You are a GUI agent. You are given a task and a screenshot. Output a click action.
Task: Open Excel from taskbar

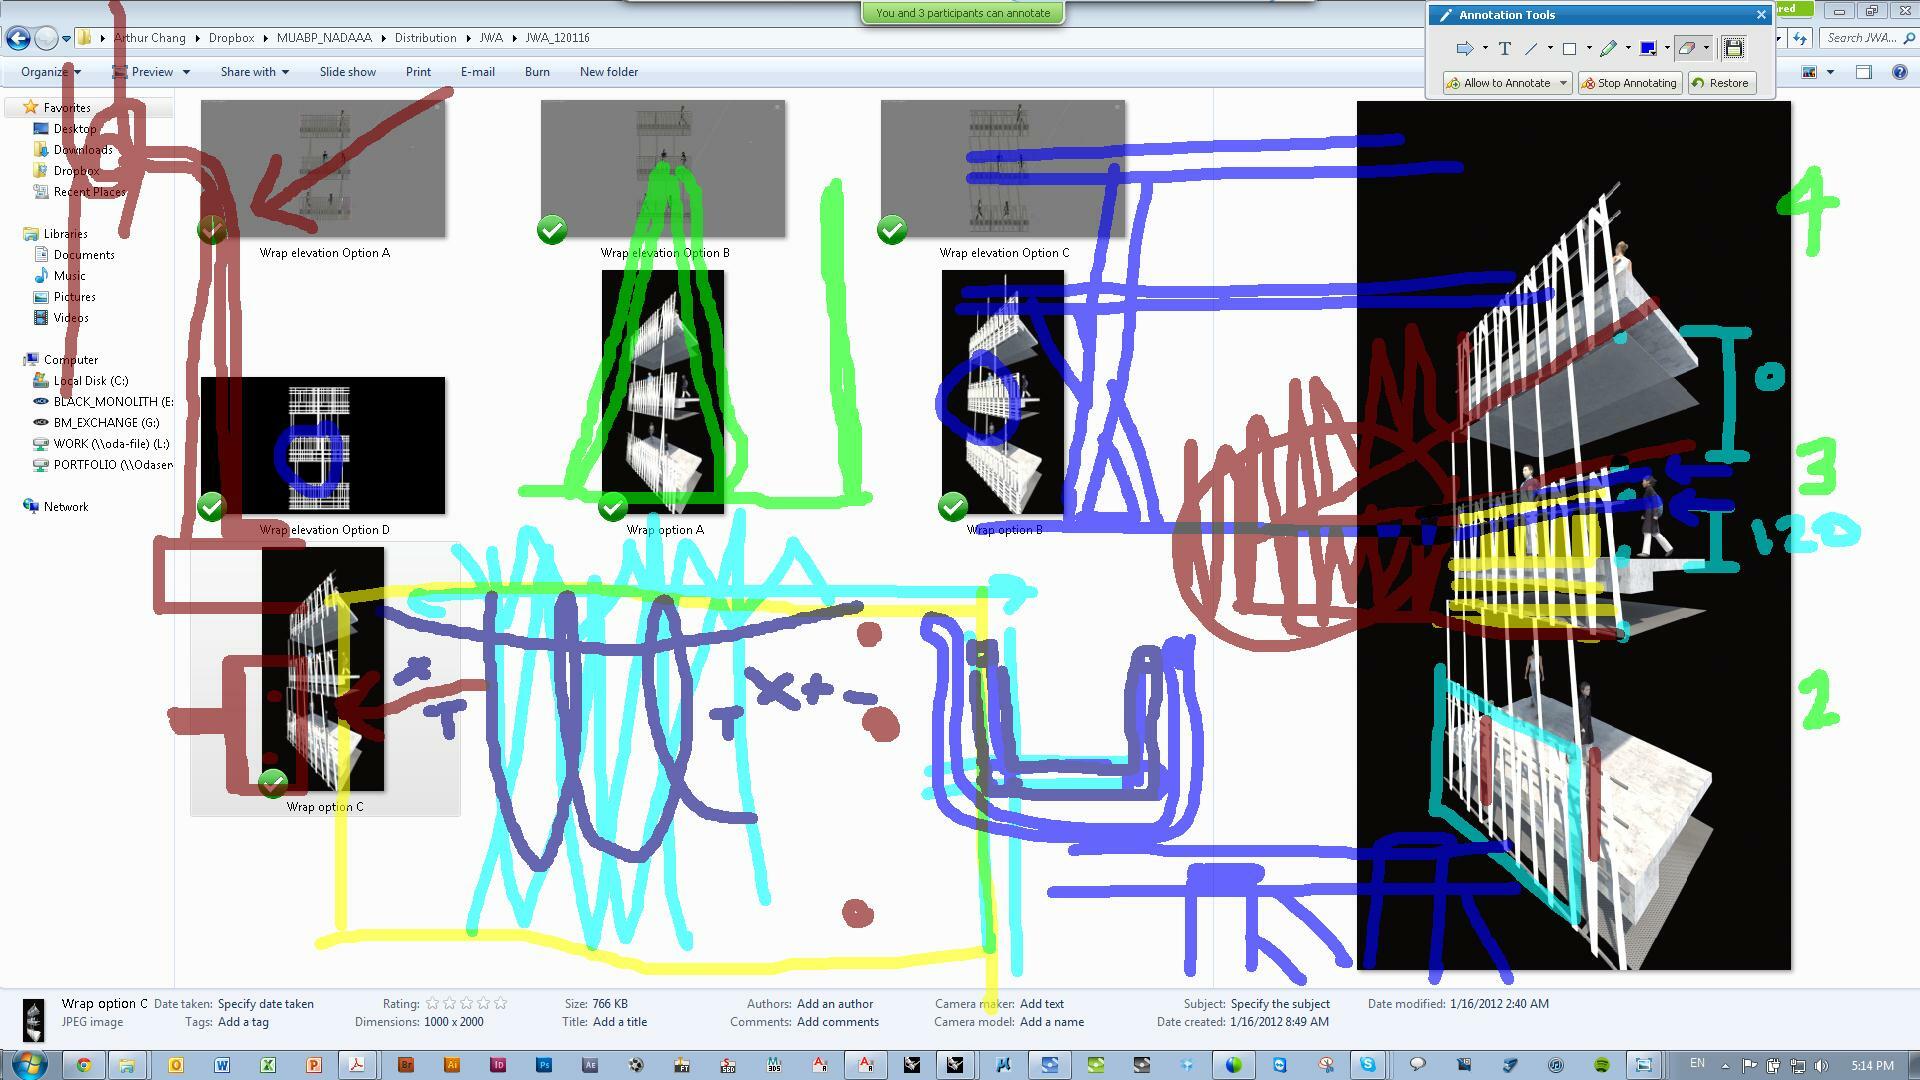[x=268, y=1065]
